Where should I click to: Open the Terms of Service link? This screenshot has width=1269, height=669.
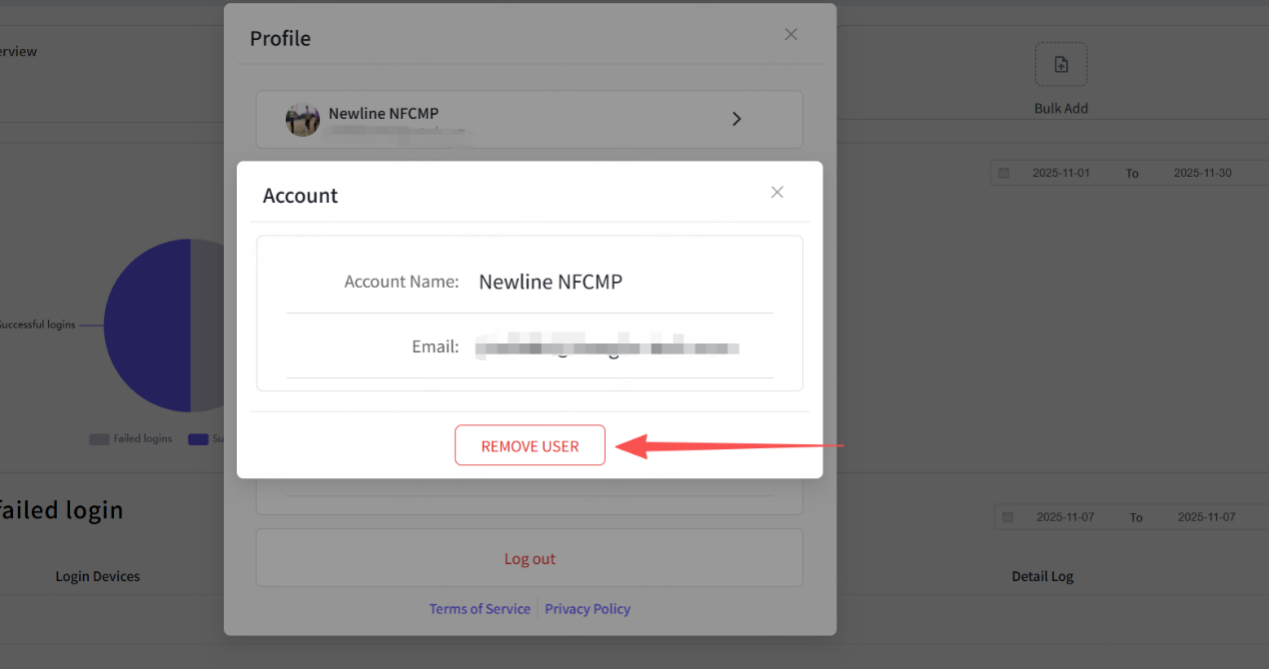tap(480, 609)
